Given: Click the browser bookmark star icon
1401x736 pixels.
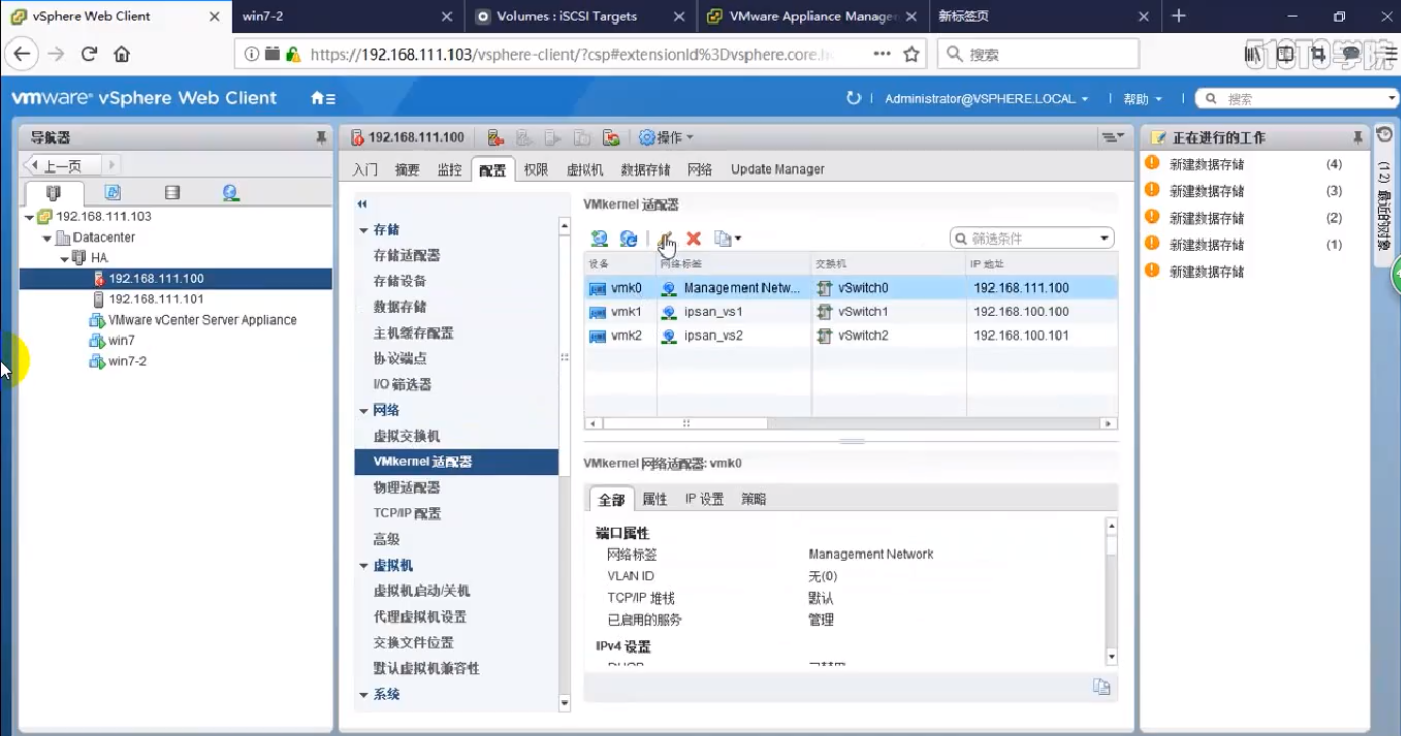Looking at the screenshot, I should 911,54.
